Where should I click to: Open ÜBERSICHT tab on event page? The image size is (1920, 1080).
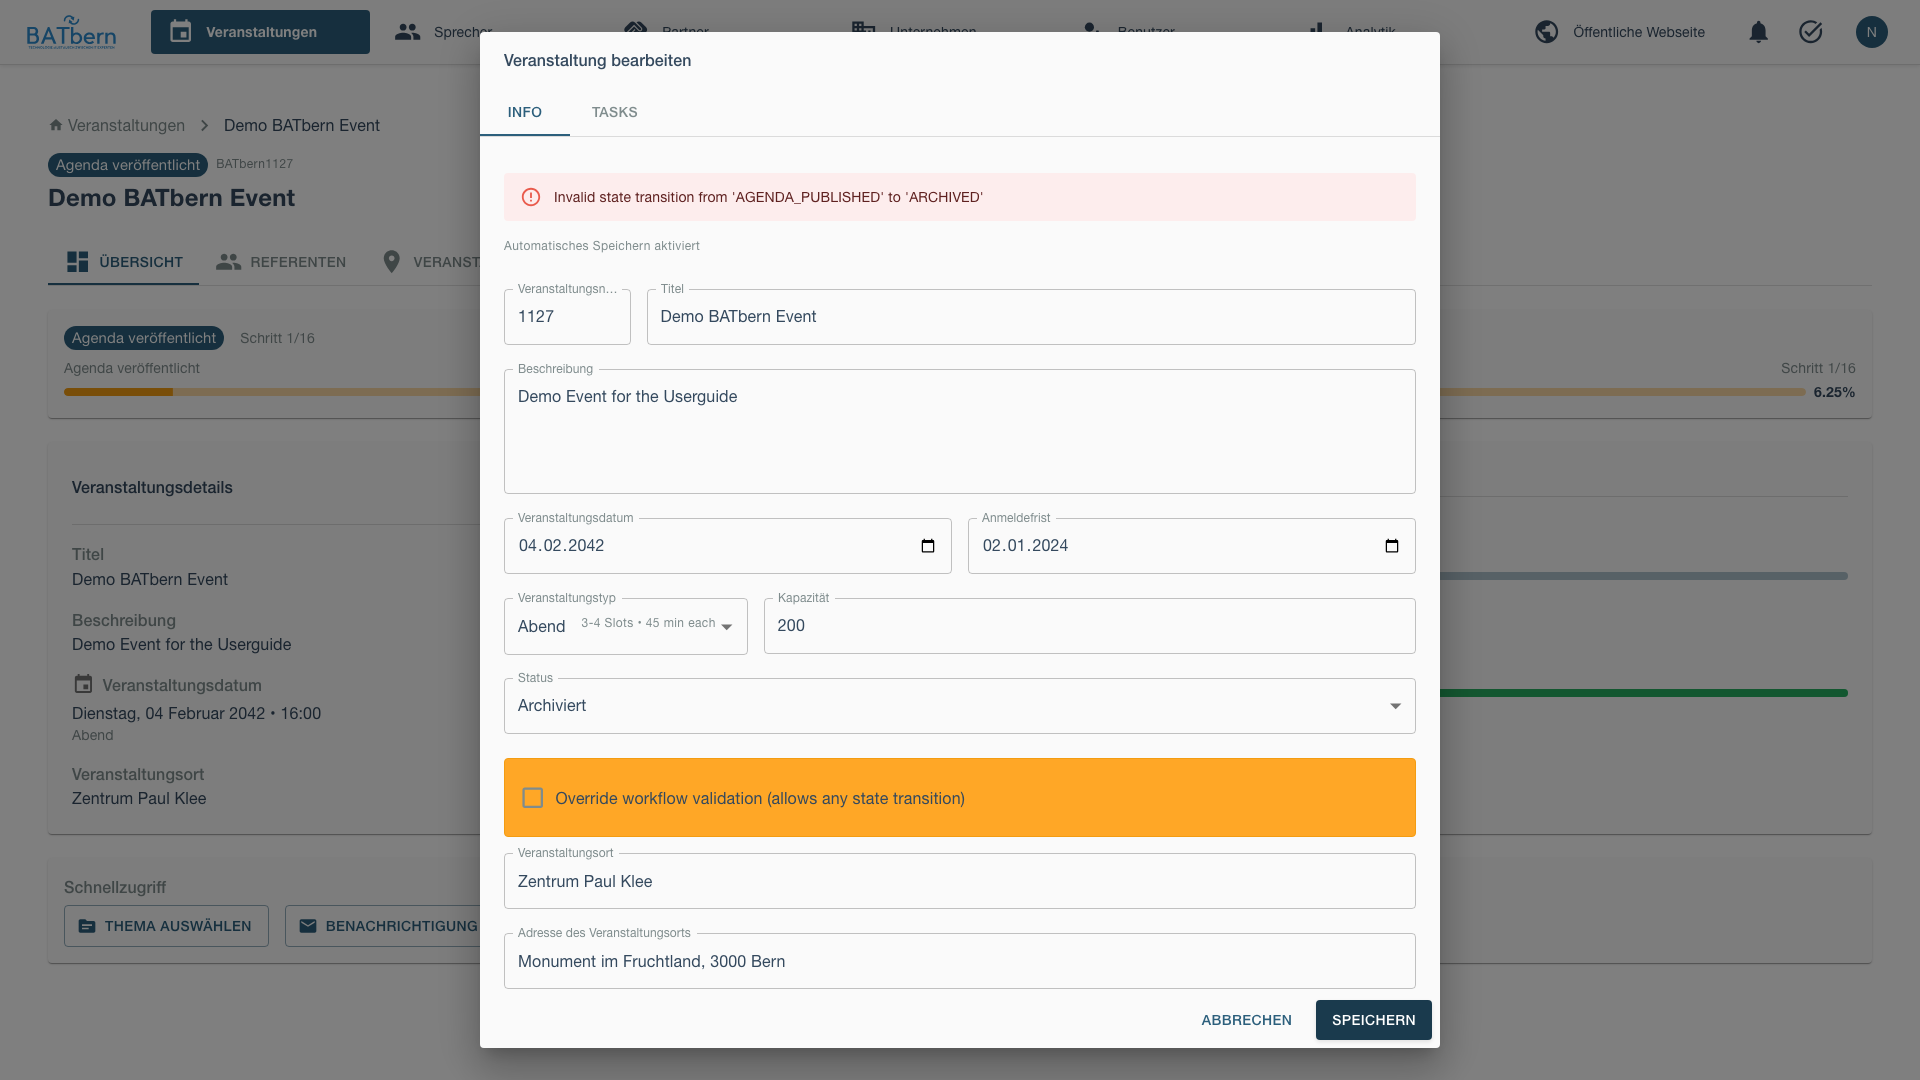pyautogui.click(x=124, y=262)
